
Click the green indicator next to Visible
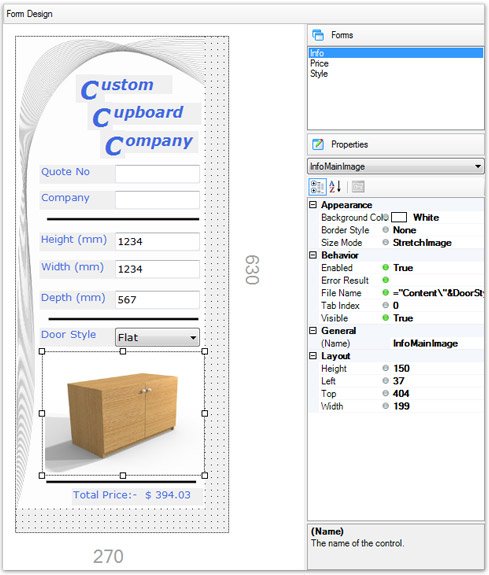tap(386, 318)
